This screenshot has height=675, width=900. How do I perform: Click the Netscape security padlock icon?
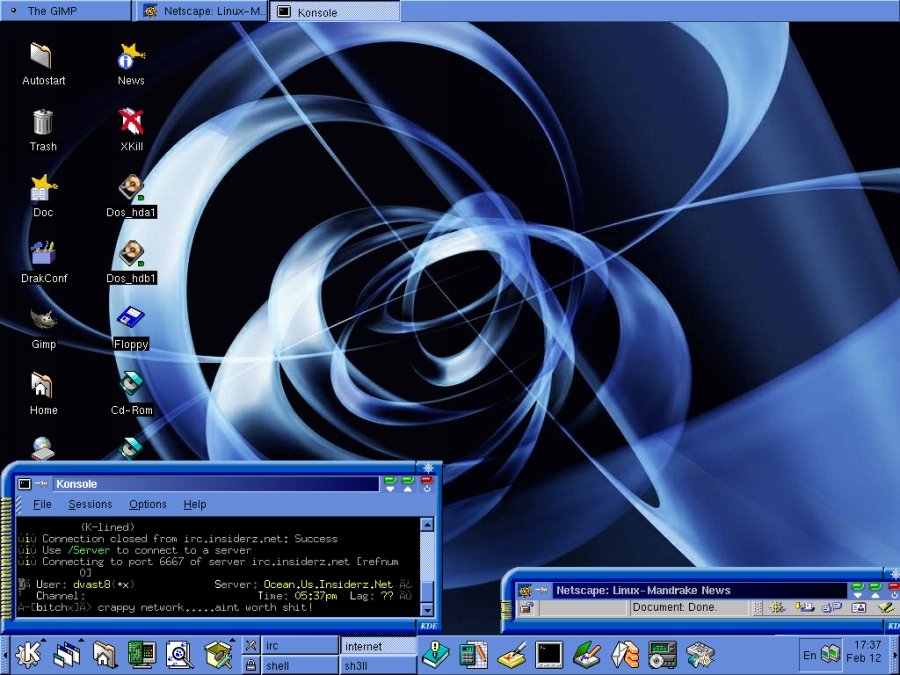click(x=526, y=608)
